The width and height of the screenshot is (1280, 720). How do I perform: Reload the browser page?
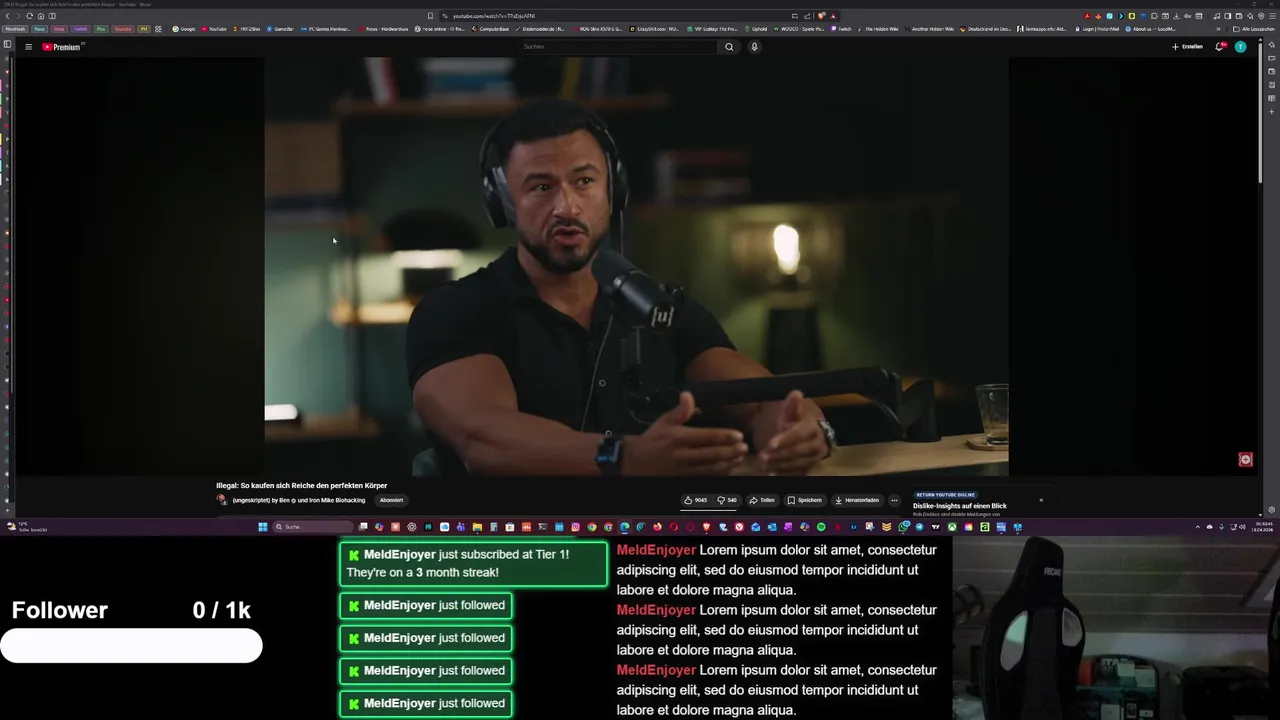pyautogui.click(x=30, y=16)
